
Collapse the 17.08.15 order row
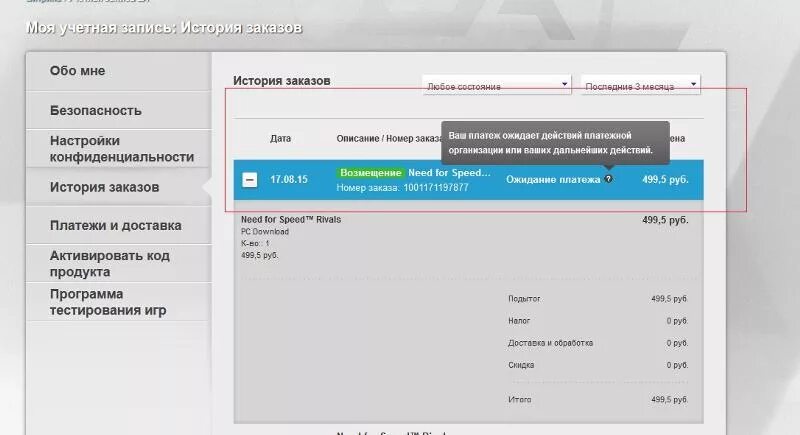pyautogui.click(x=249, y=180)
